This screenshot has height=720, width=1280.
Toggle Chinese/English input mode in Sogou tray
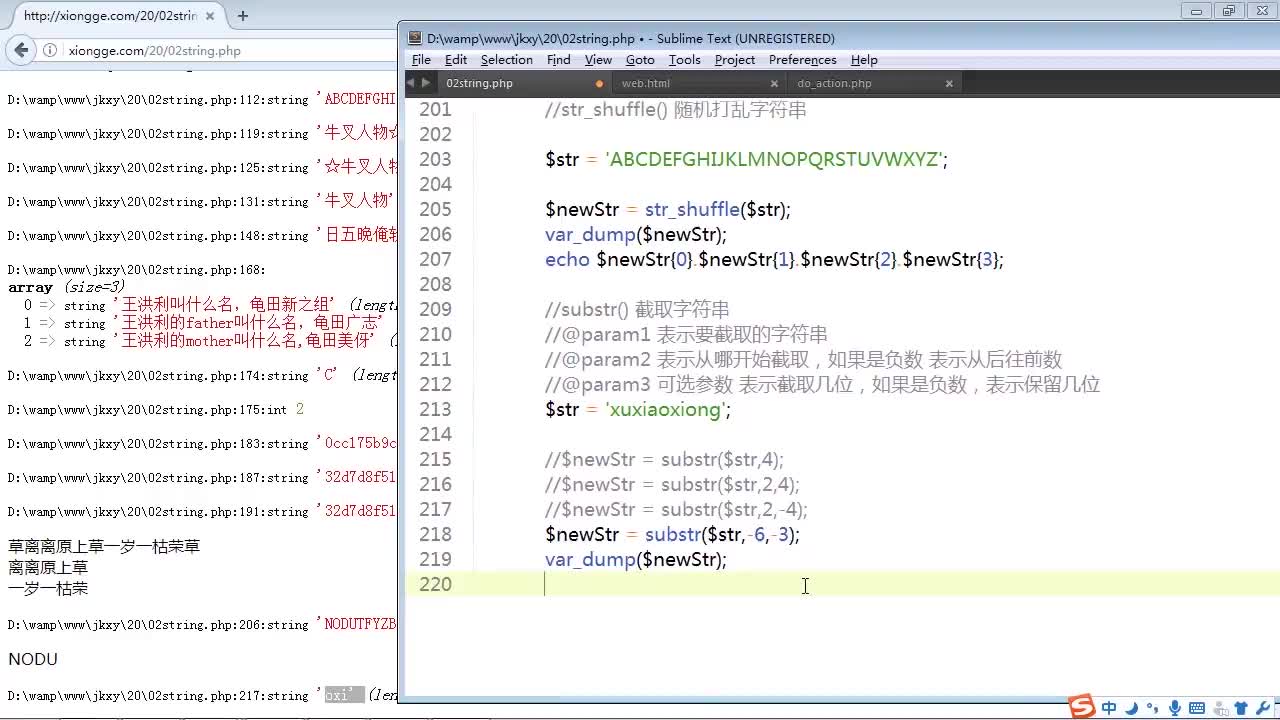(1108, 707)
